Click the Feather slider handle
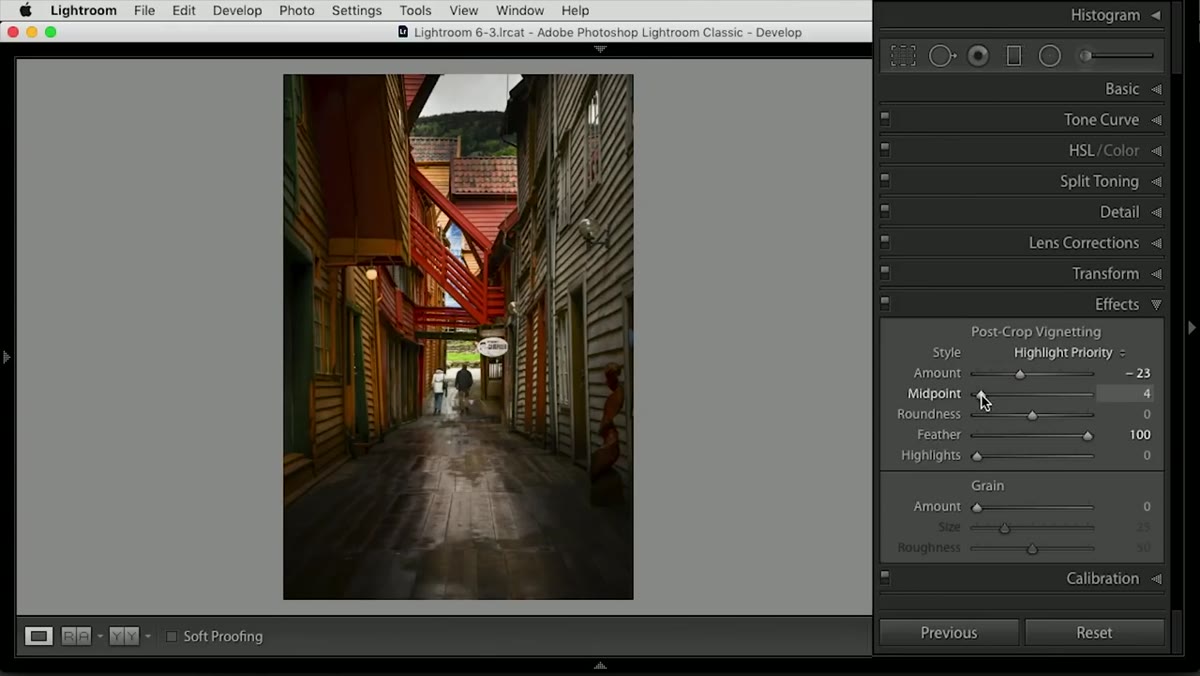Screen dimensions: 1200x676 coord(1088,435)
